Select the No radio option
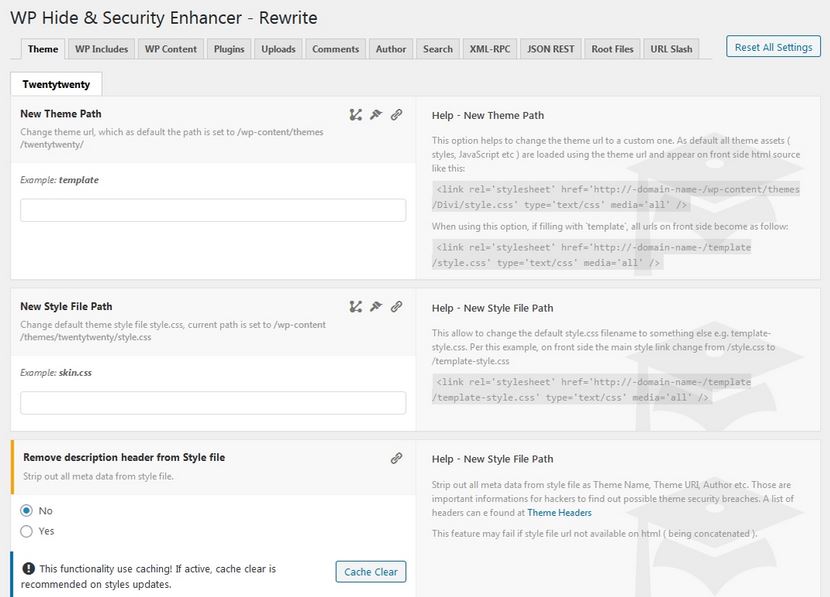The height and width of the screenshot is (597, 830). click(x=26, y=511)
